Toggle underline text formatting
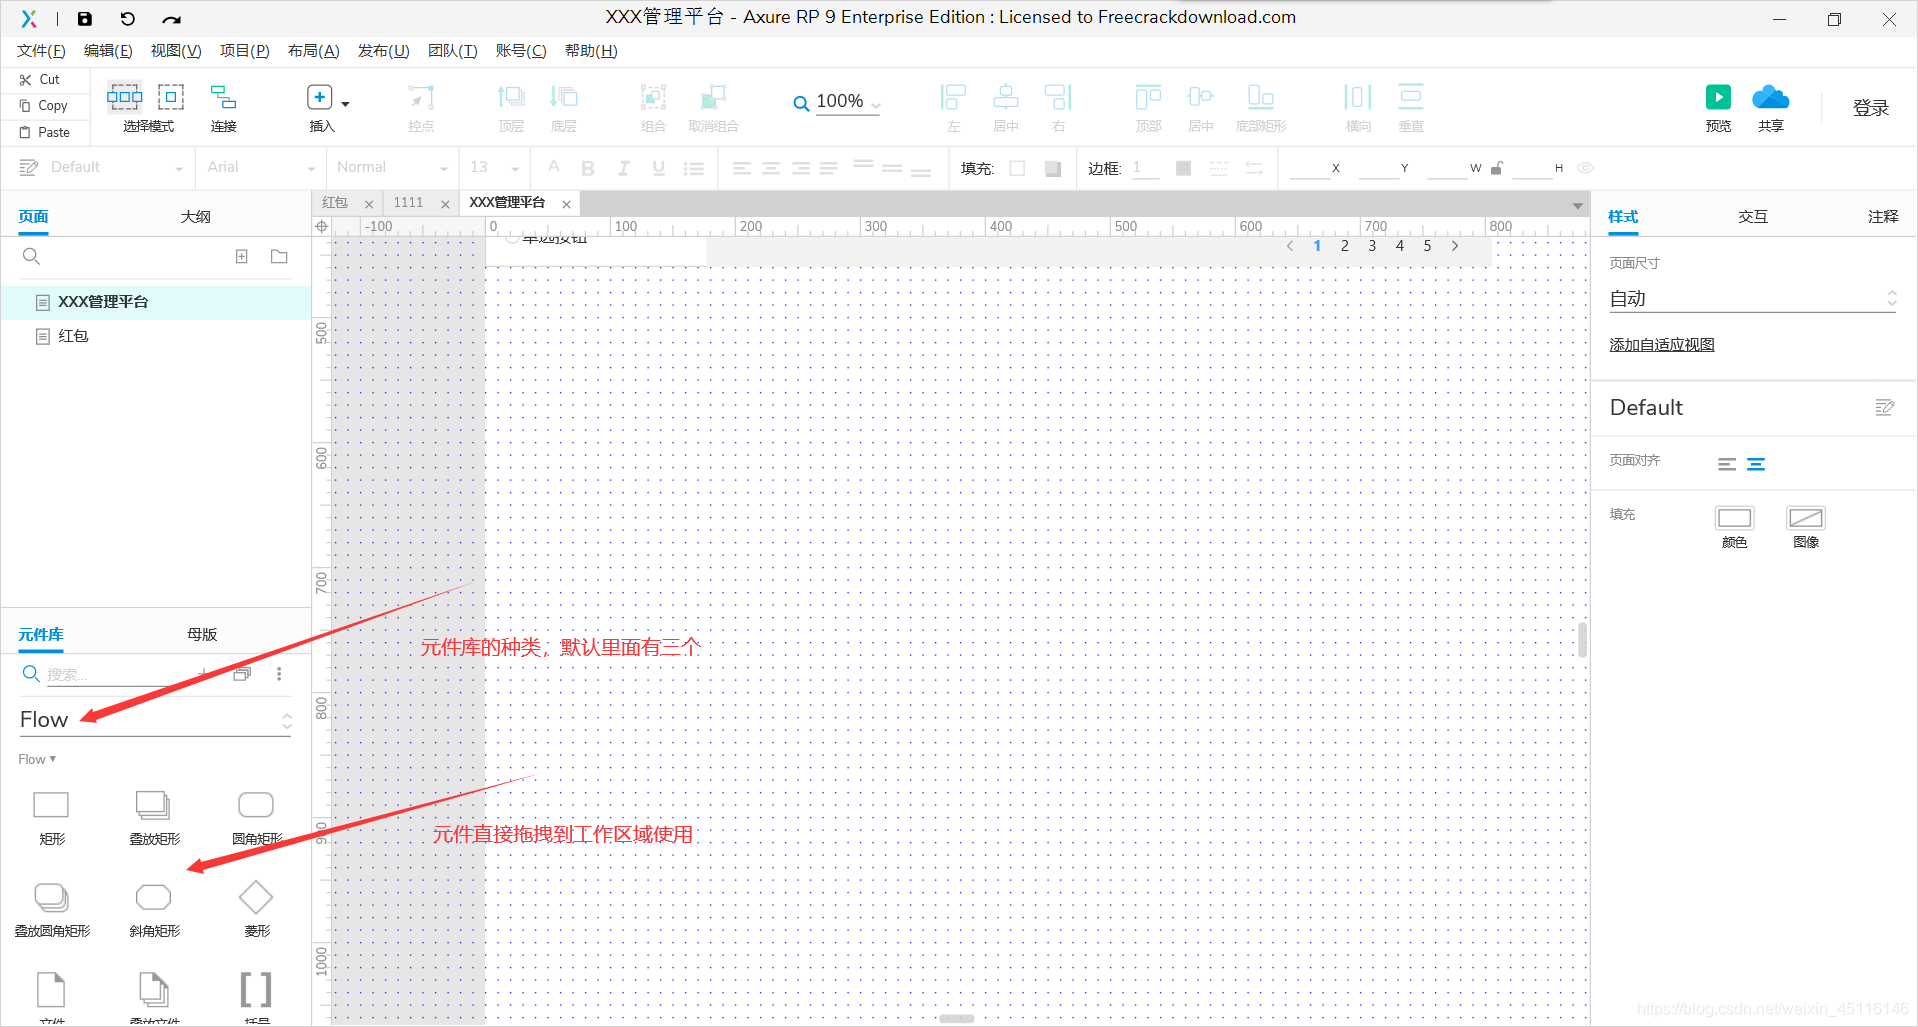This screenshot has width=1918, height=1027. coord(658,168)
